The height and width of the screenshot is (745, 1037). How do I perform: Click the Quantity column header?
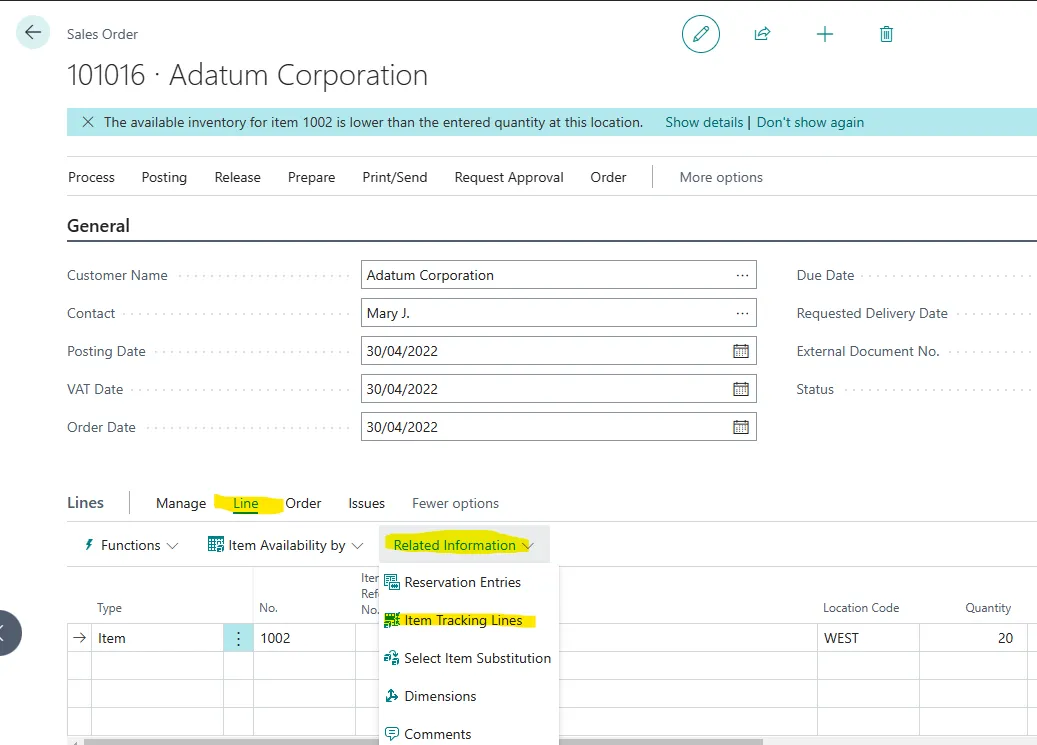987,608
